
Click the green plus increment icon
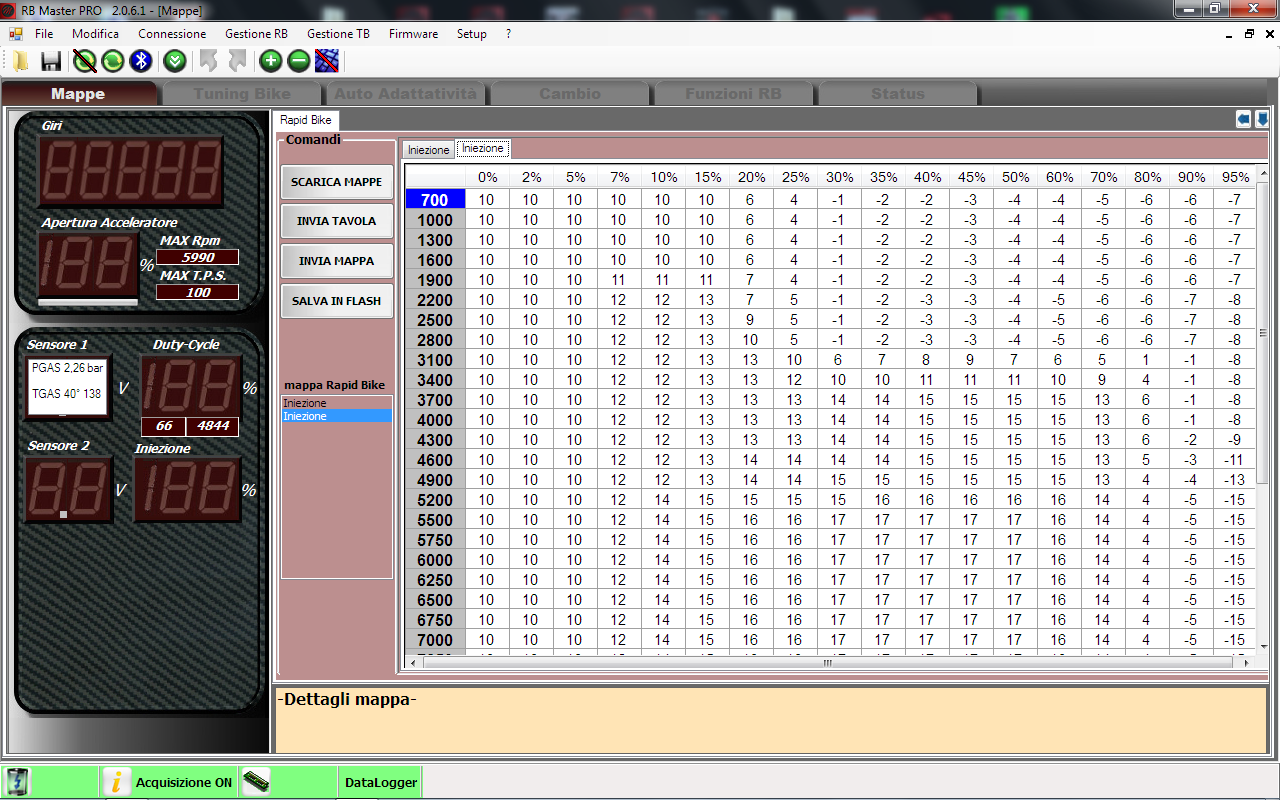point(270,61)
